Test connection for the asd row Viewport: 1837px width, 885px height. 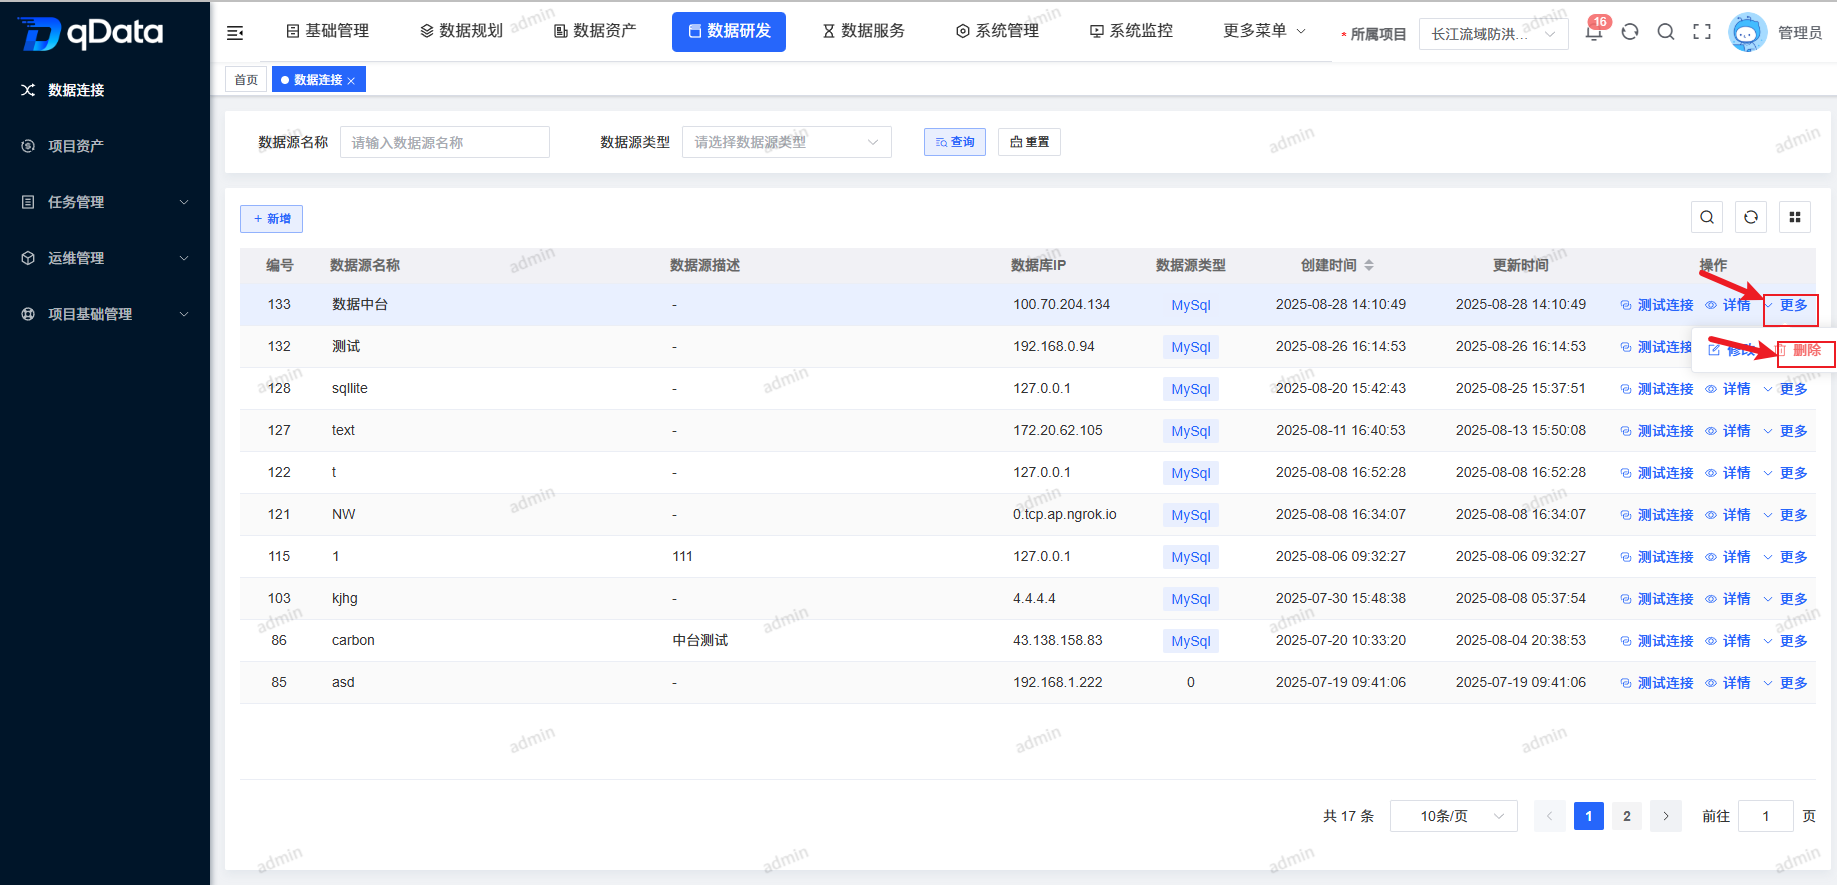(1657, 683)
